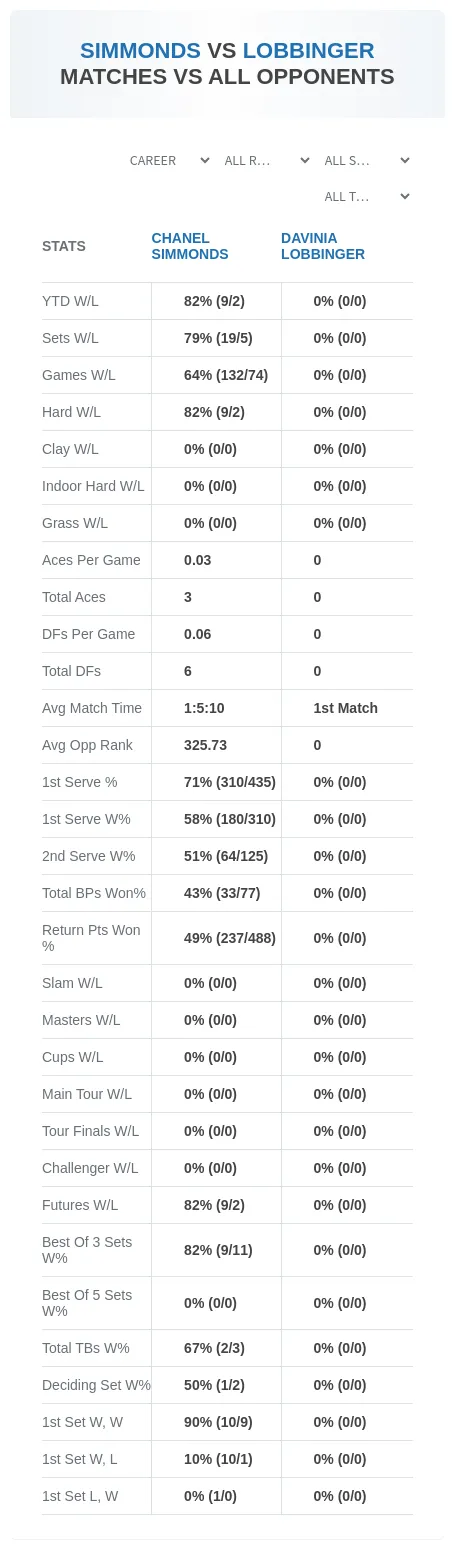Select the Total TBs W% value 67% (2/3)
Viewport: 455px width, 1549px height.
pyautogui.click(x=214, y=1348)
